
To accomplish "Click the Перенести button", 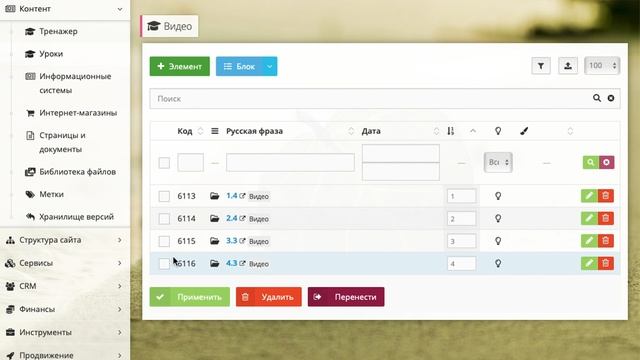I will 346,297.
